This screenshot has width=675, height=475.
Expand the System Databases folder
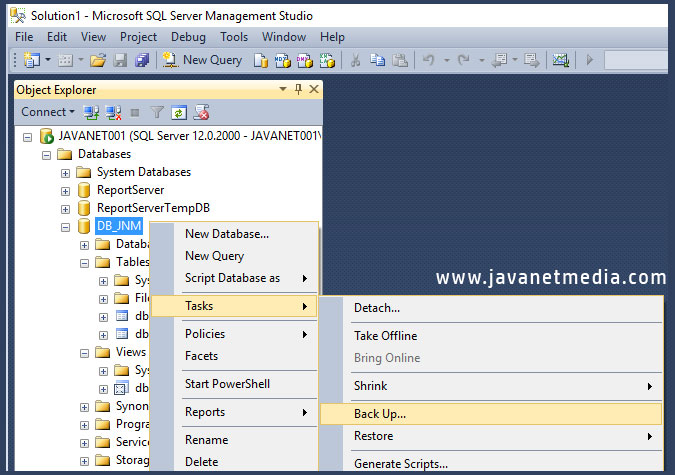pos(65,173)
